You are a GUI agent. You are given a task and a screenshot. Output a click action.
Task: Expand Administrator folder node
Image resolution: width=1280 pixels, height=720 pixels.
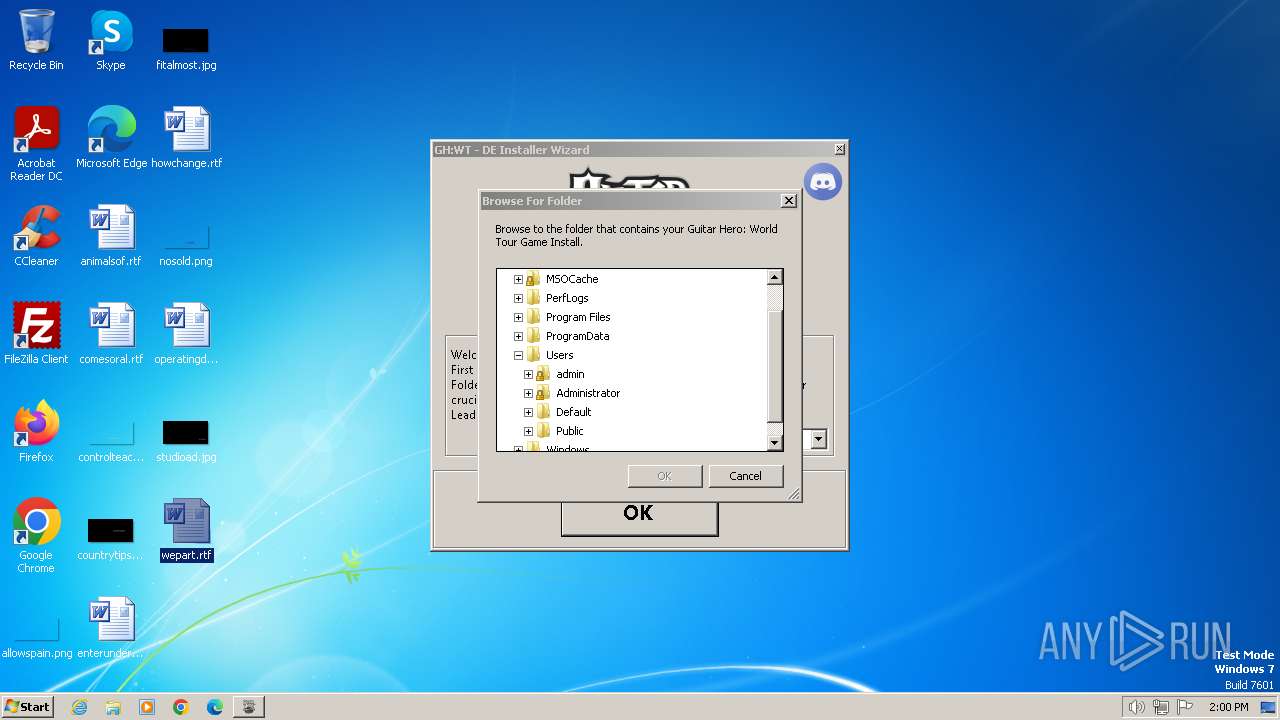pyautogui.click(x=528, y=393)
